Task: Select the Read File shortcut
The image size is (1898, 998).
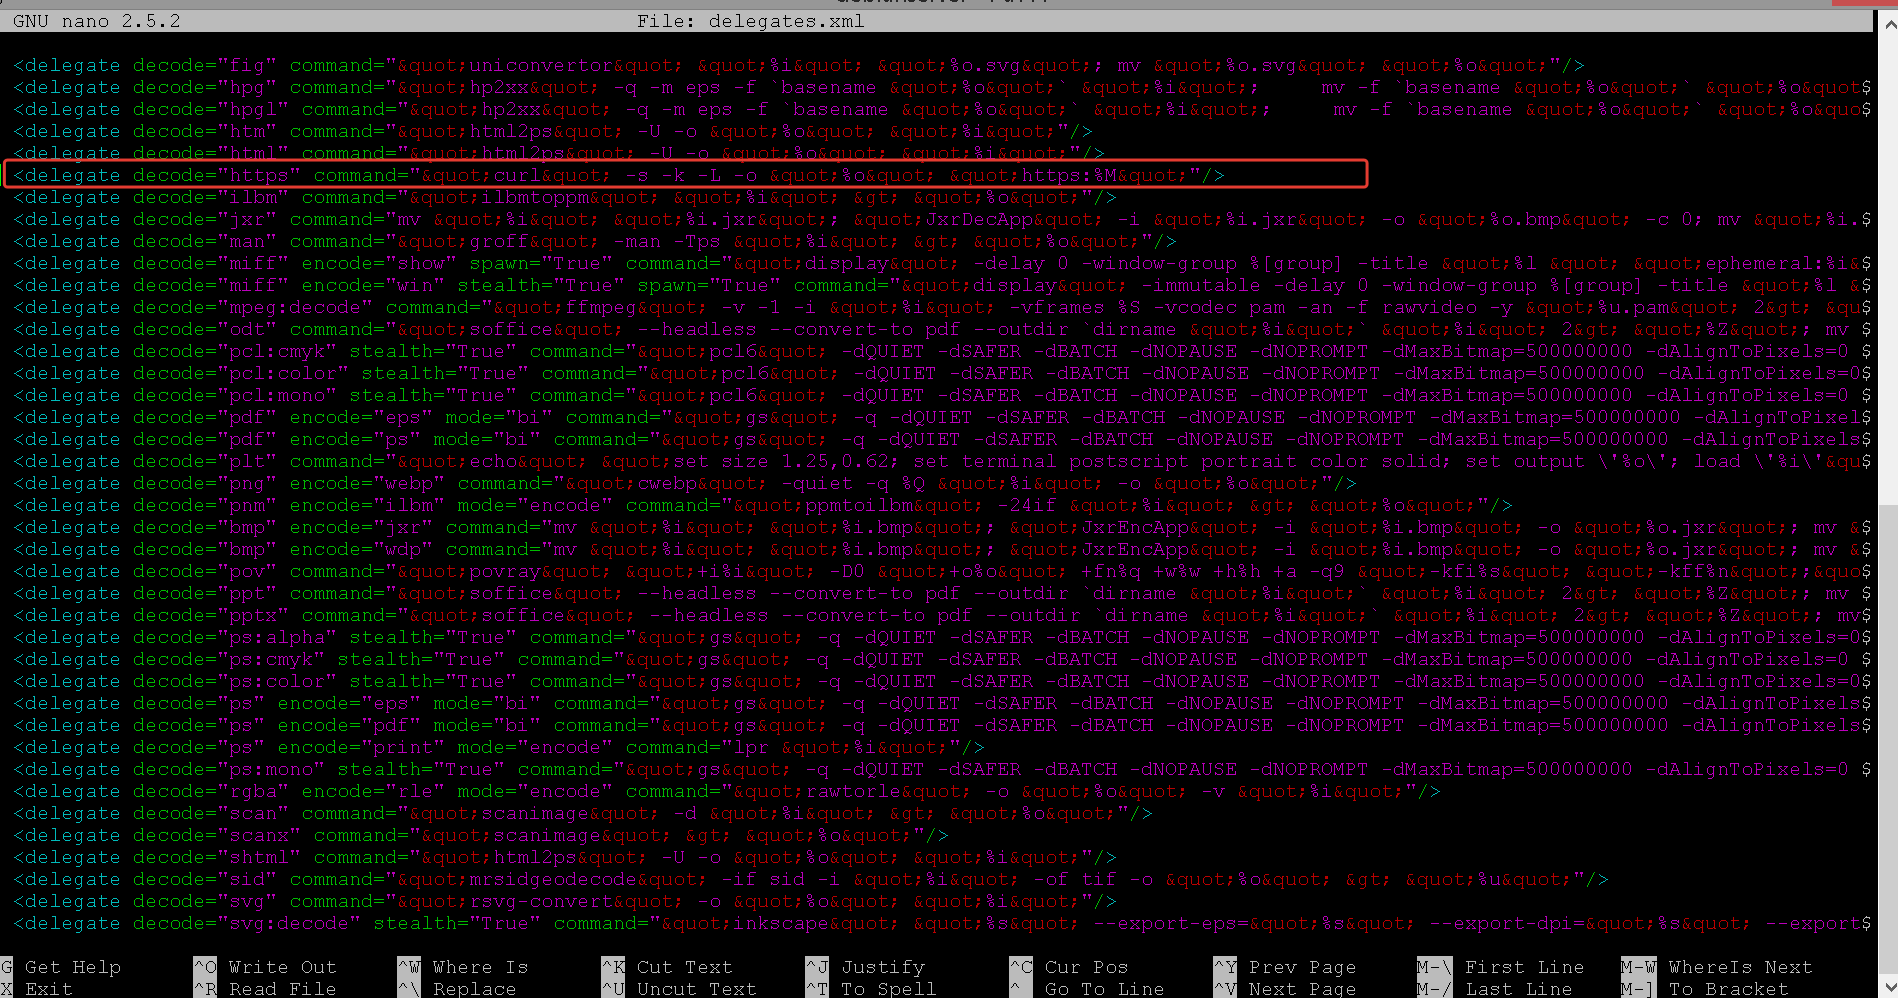Action: [282, 989]
